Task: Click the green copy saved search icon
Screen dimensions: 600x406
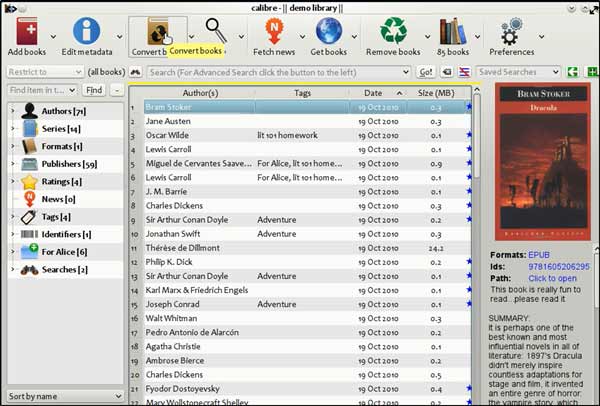Action: click(572, 72)
